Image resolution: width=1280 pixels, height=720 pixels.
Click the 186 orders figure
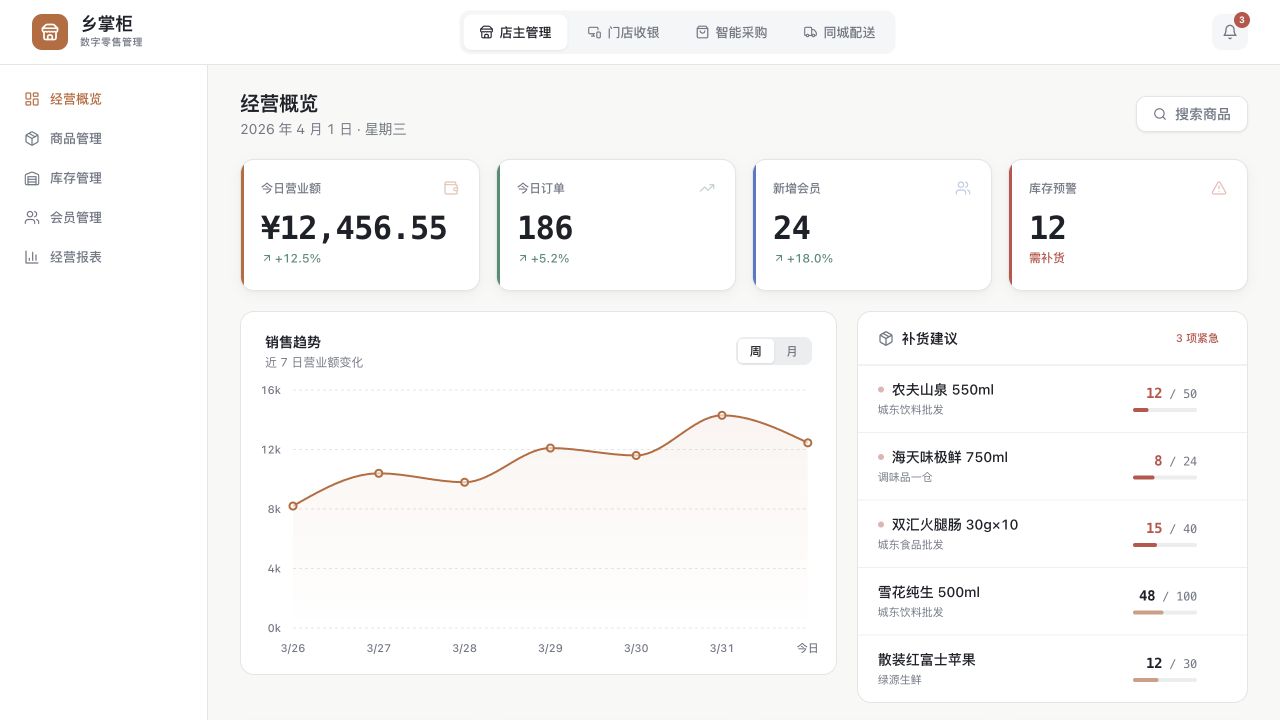click(545, 228)
